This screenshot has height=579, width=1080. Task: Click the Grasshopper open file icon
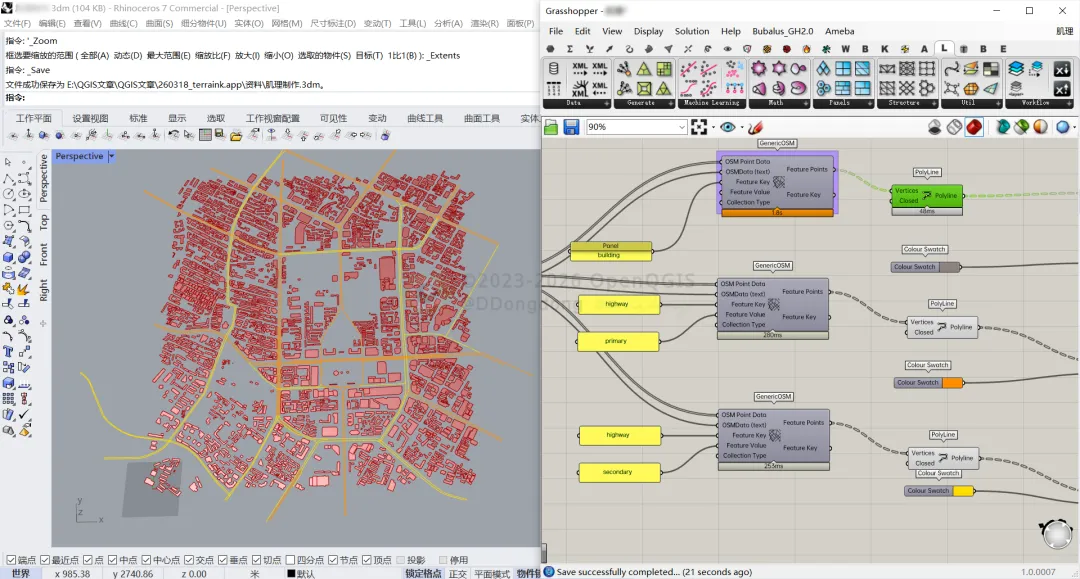tap(551, 127)
